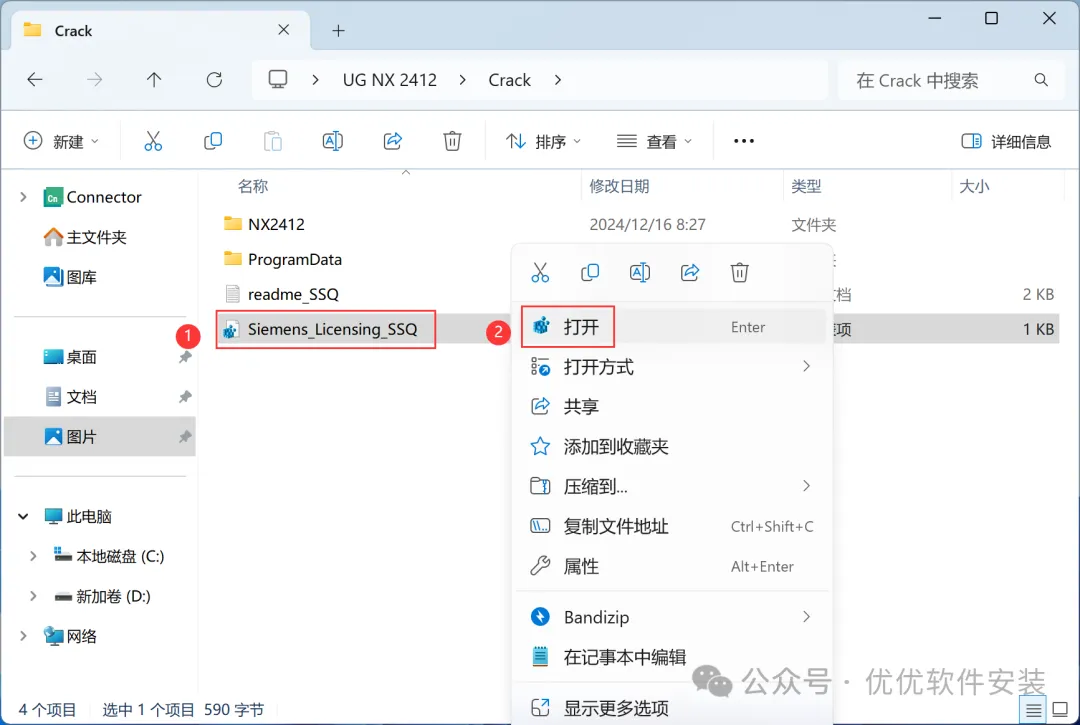Open 图片 in the sidebar
1080x725 pixels.
click(x=70, y=437)
